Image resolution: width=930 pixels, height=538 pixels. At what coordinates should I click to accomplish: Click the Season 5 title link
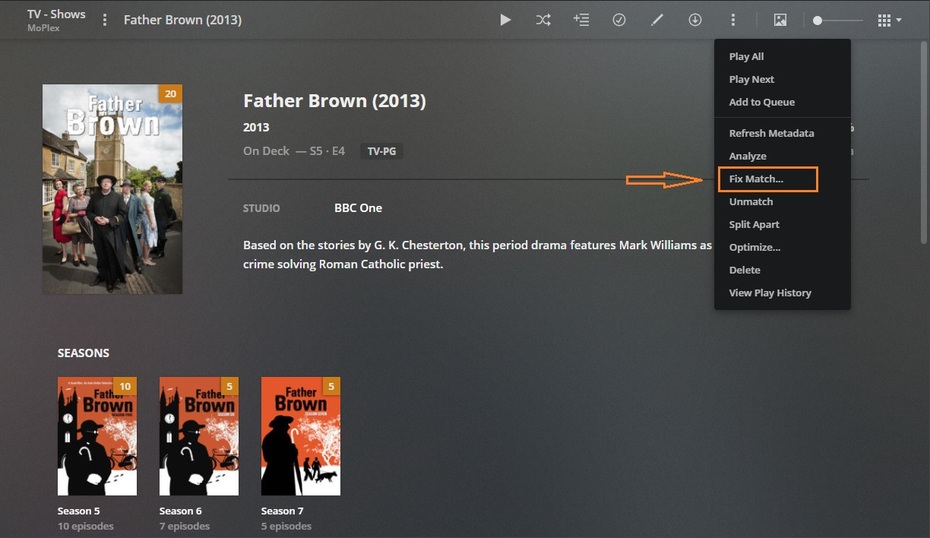click(78, 511)
